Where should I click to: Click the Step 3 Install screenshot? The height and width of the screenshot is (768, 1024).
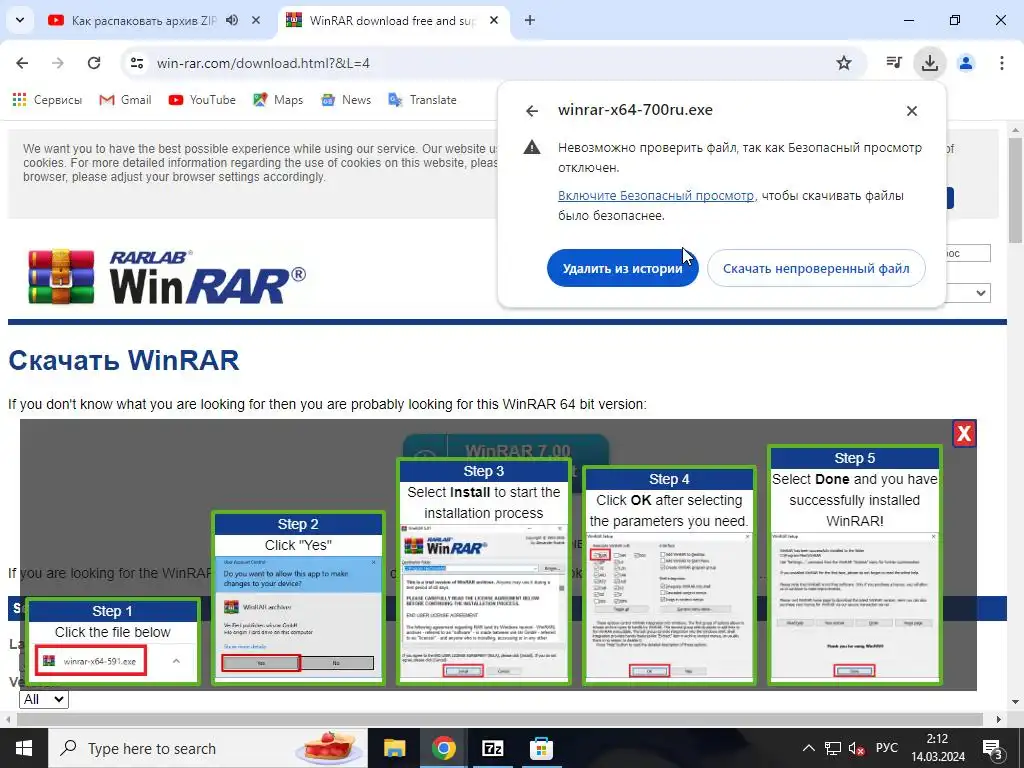point(484,602)
